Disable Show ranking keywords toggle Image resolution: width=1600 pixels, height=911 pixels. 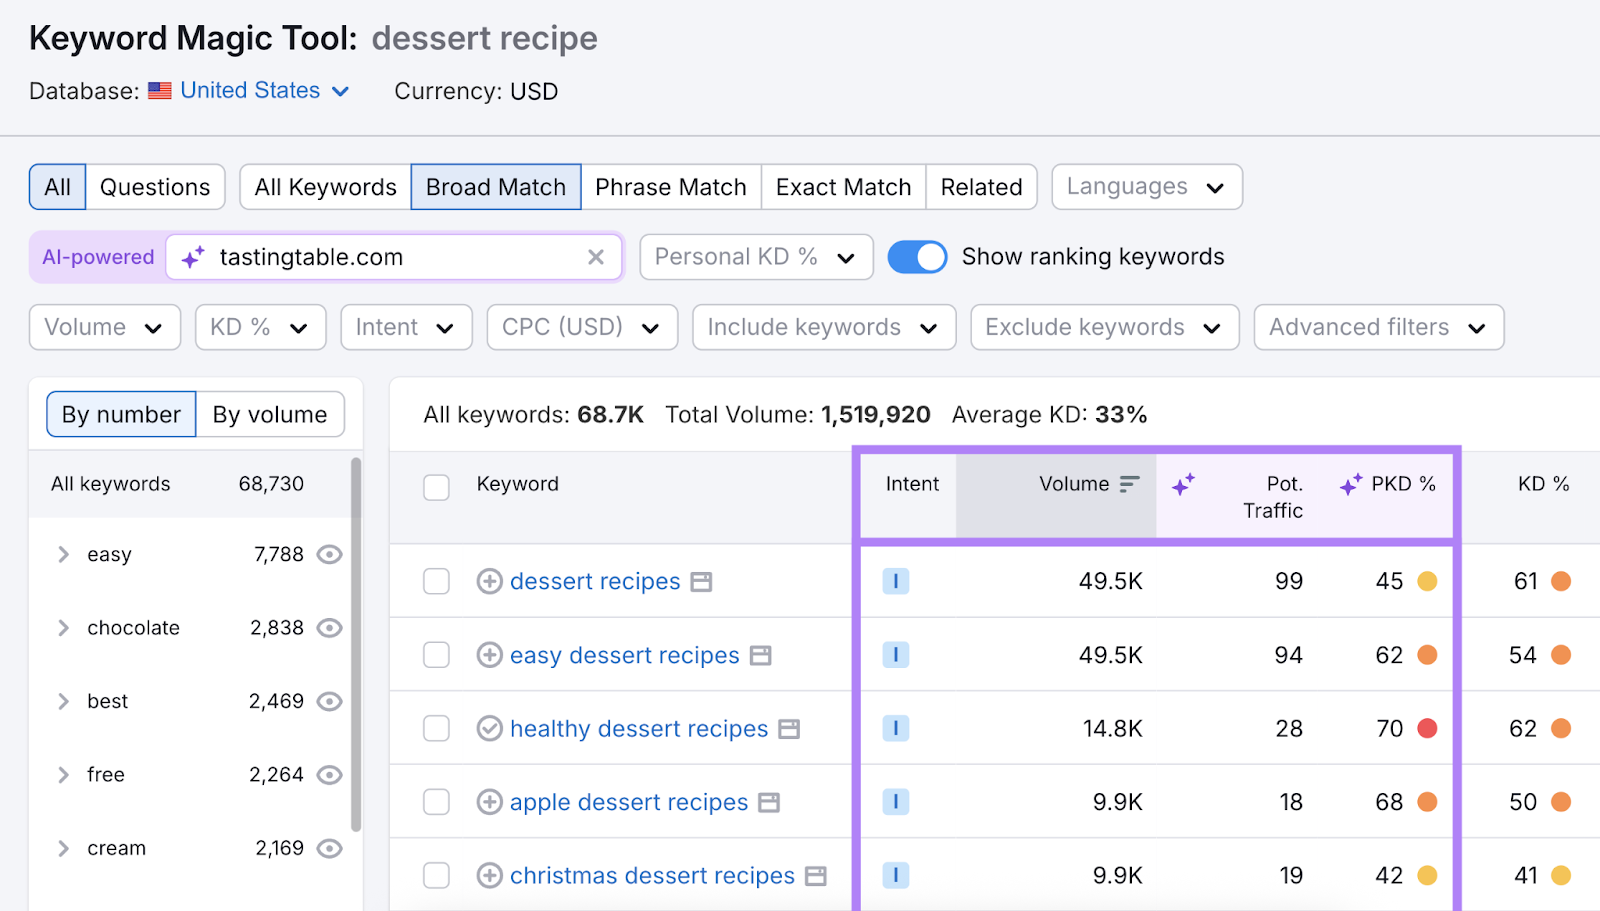click(x=916, y=257)
